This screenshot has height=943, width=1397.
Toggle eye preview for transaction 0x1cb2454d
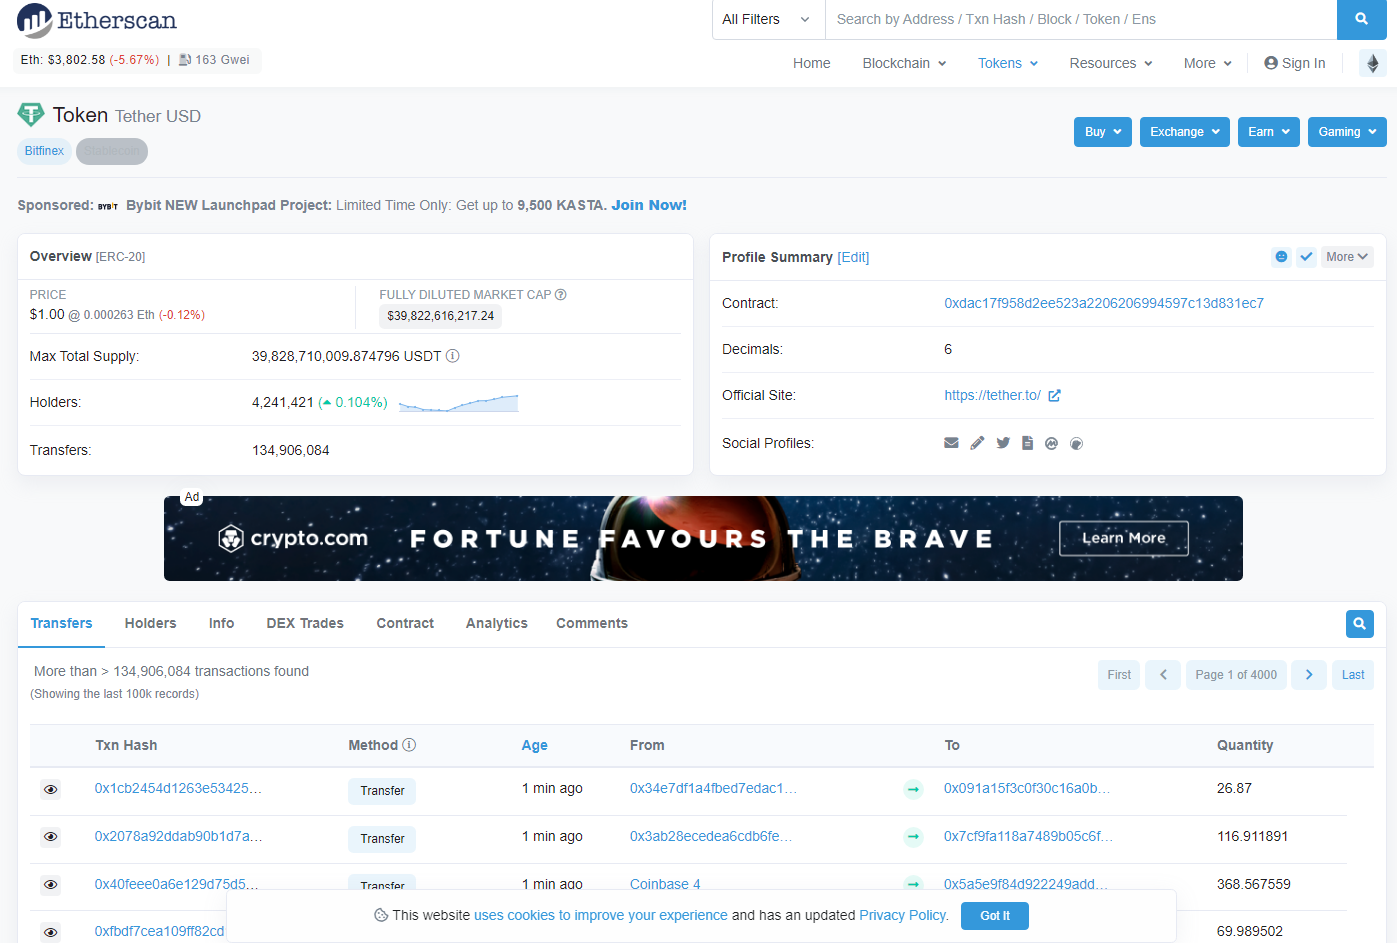click(50, 790)
